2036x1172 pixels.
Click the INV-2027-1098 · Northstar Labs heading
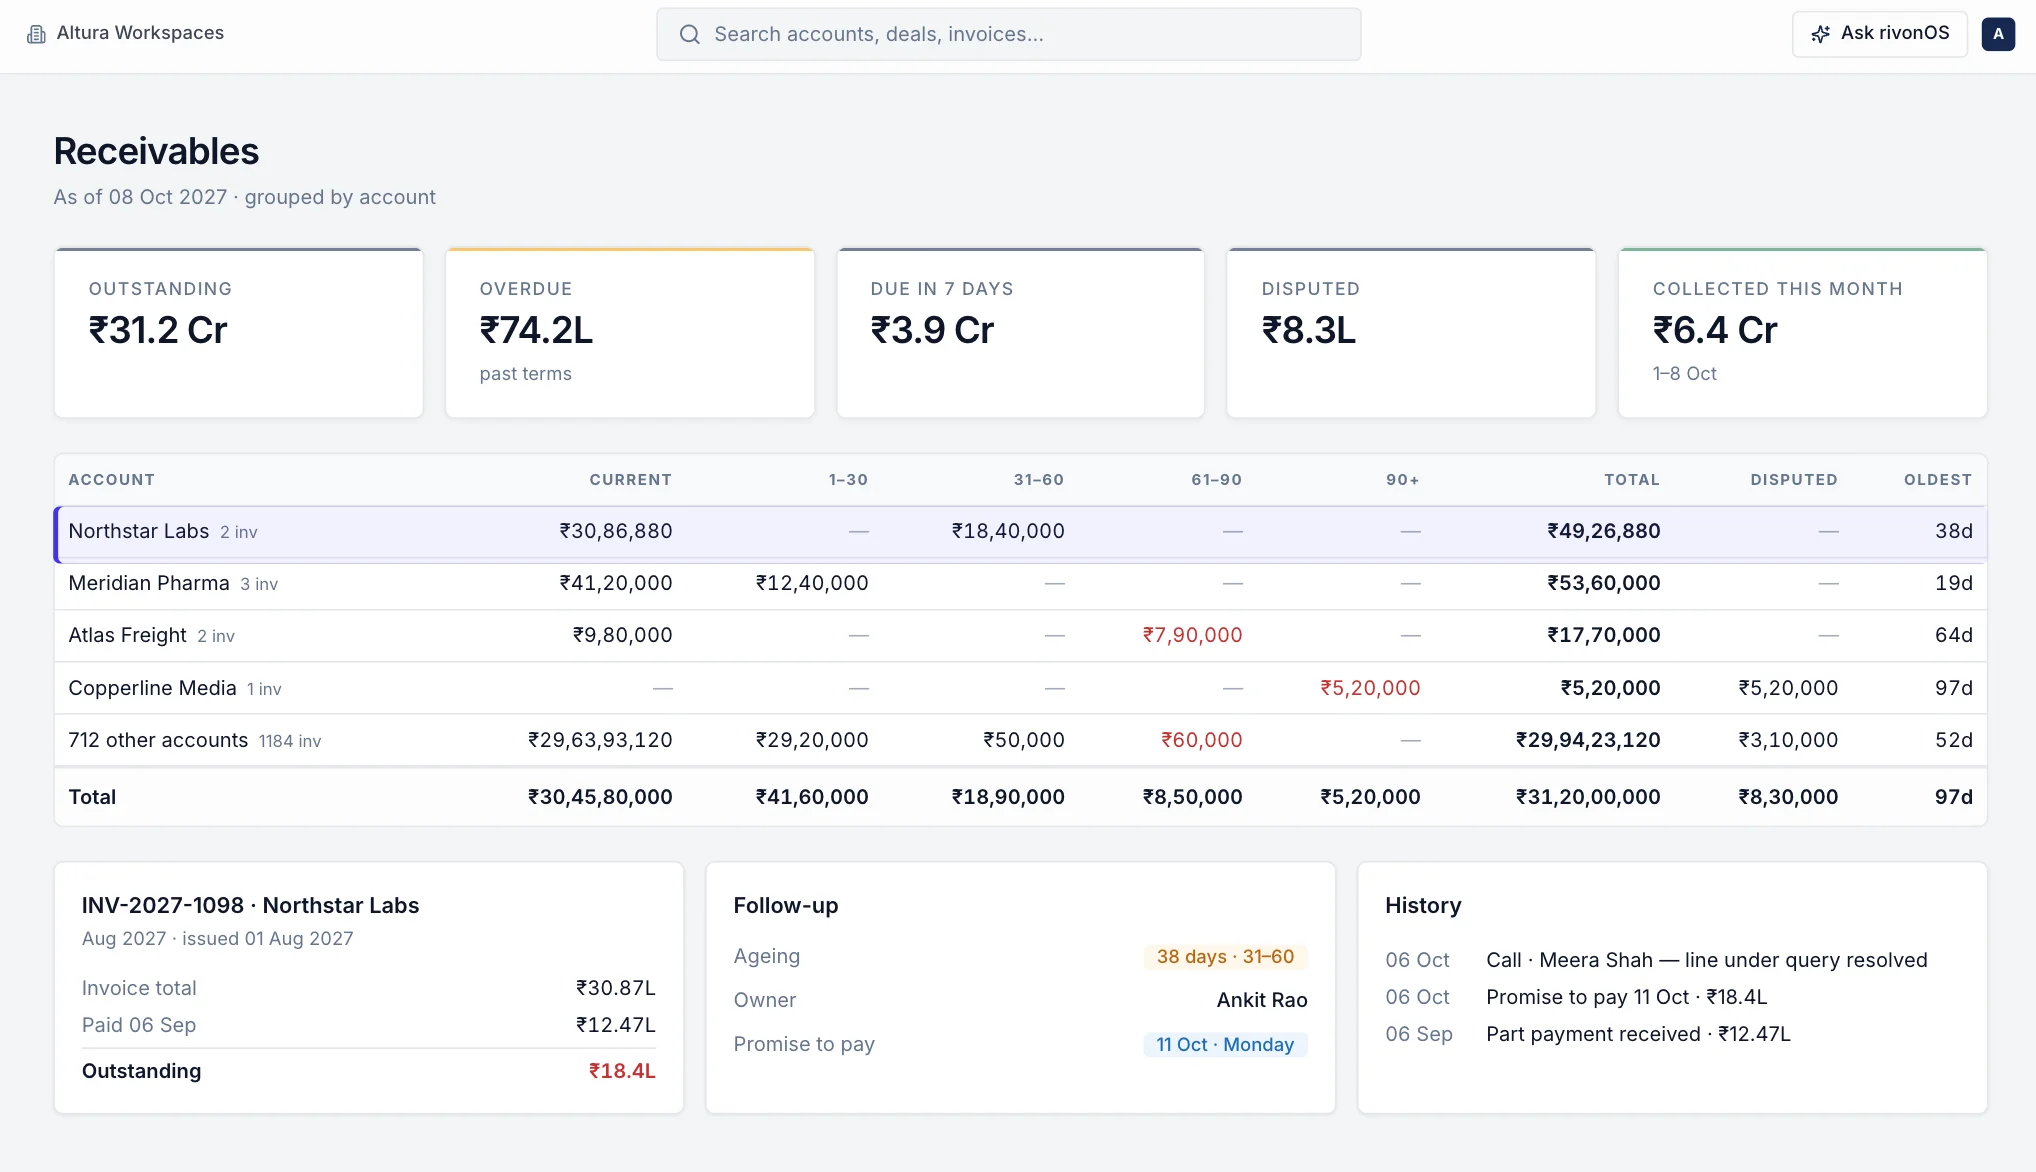pyautogui.click(x=250, y=905)
